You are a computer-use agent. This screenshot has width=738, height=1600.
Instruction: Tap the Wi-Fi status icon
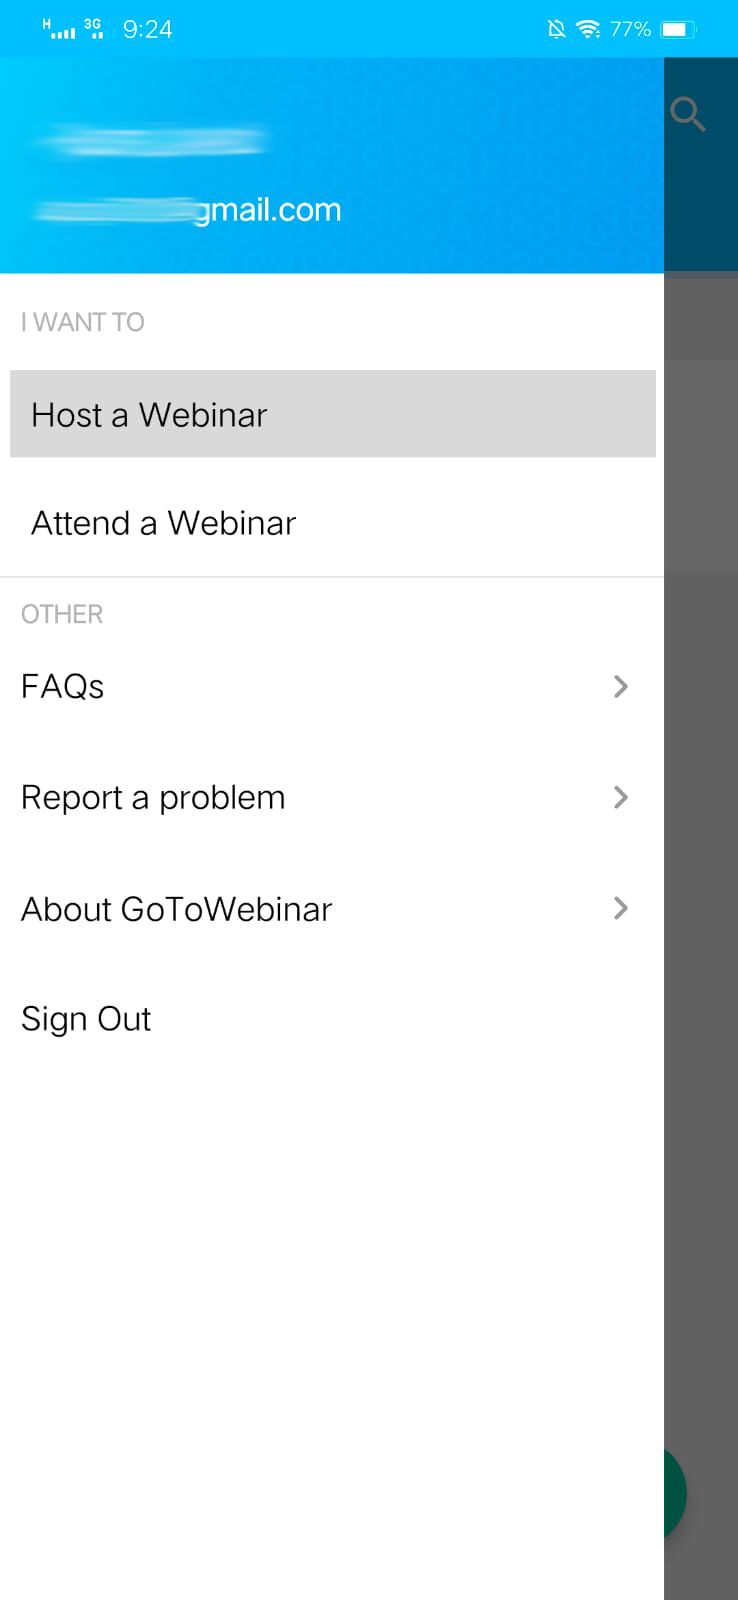tap(589, 29)
